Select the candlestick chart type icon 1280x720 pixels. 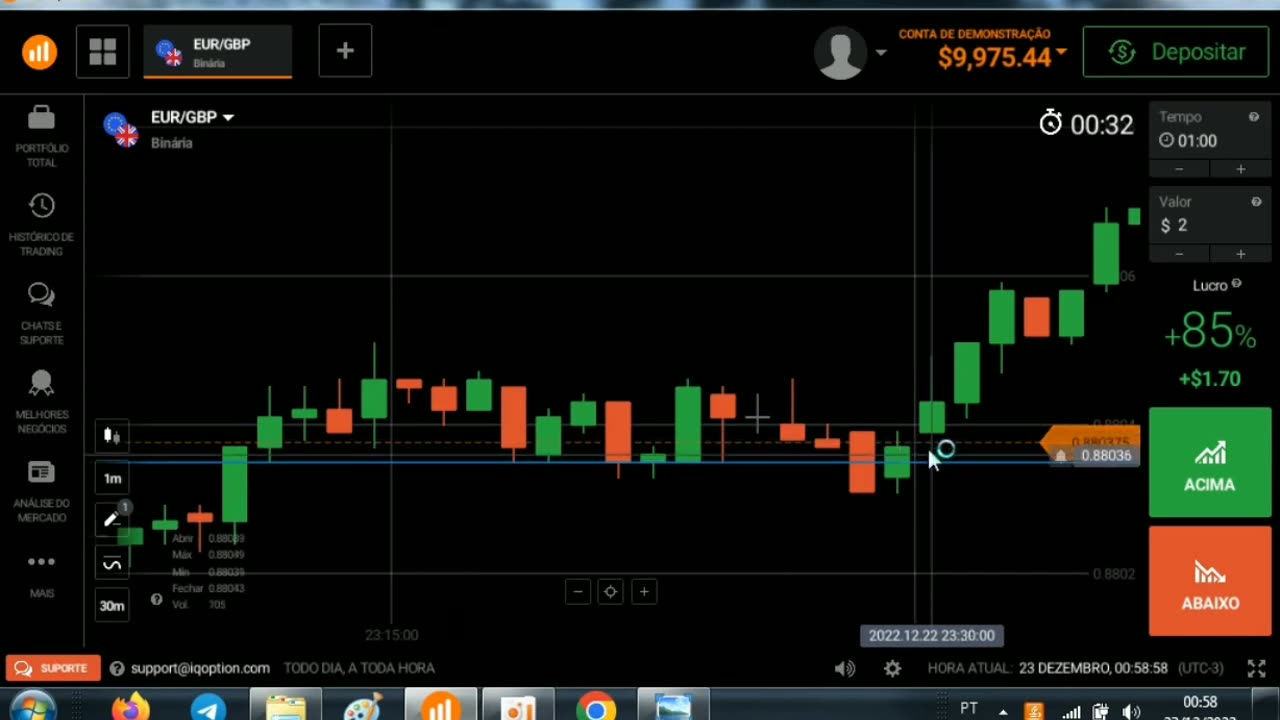coord(112,436)
